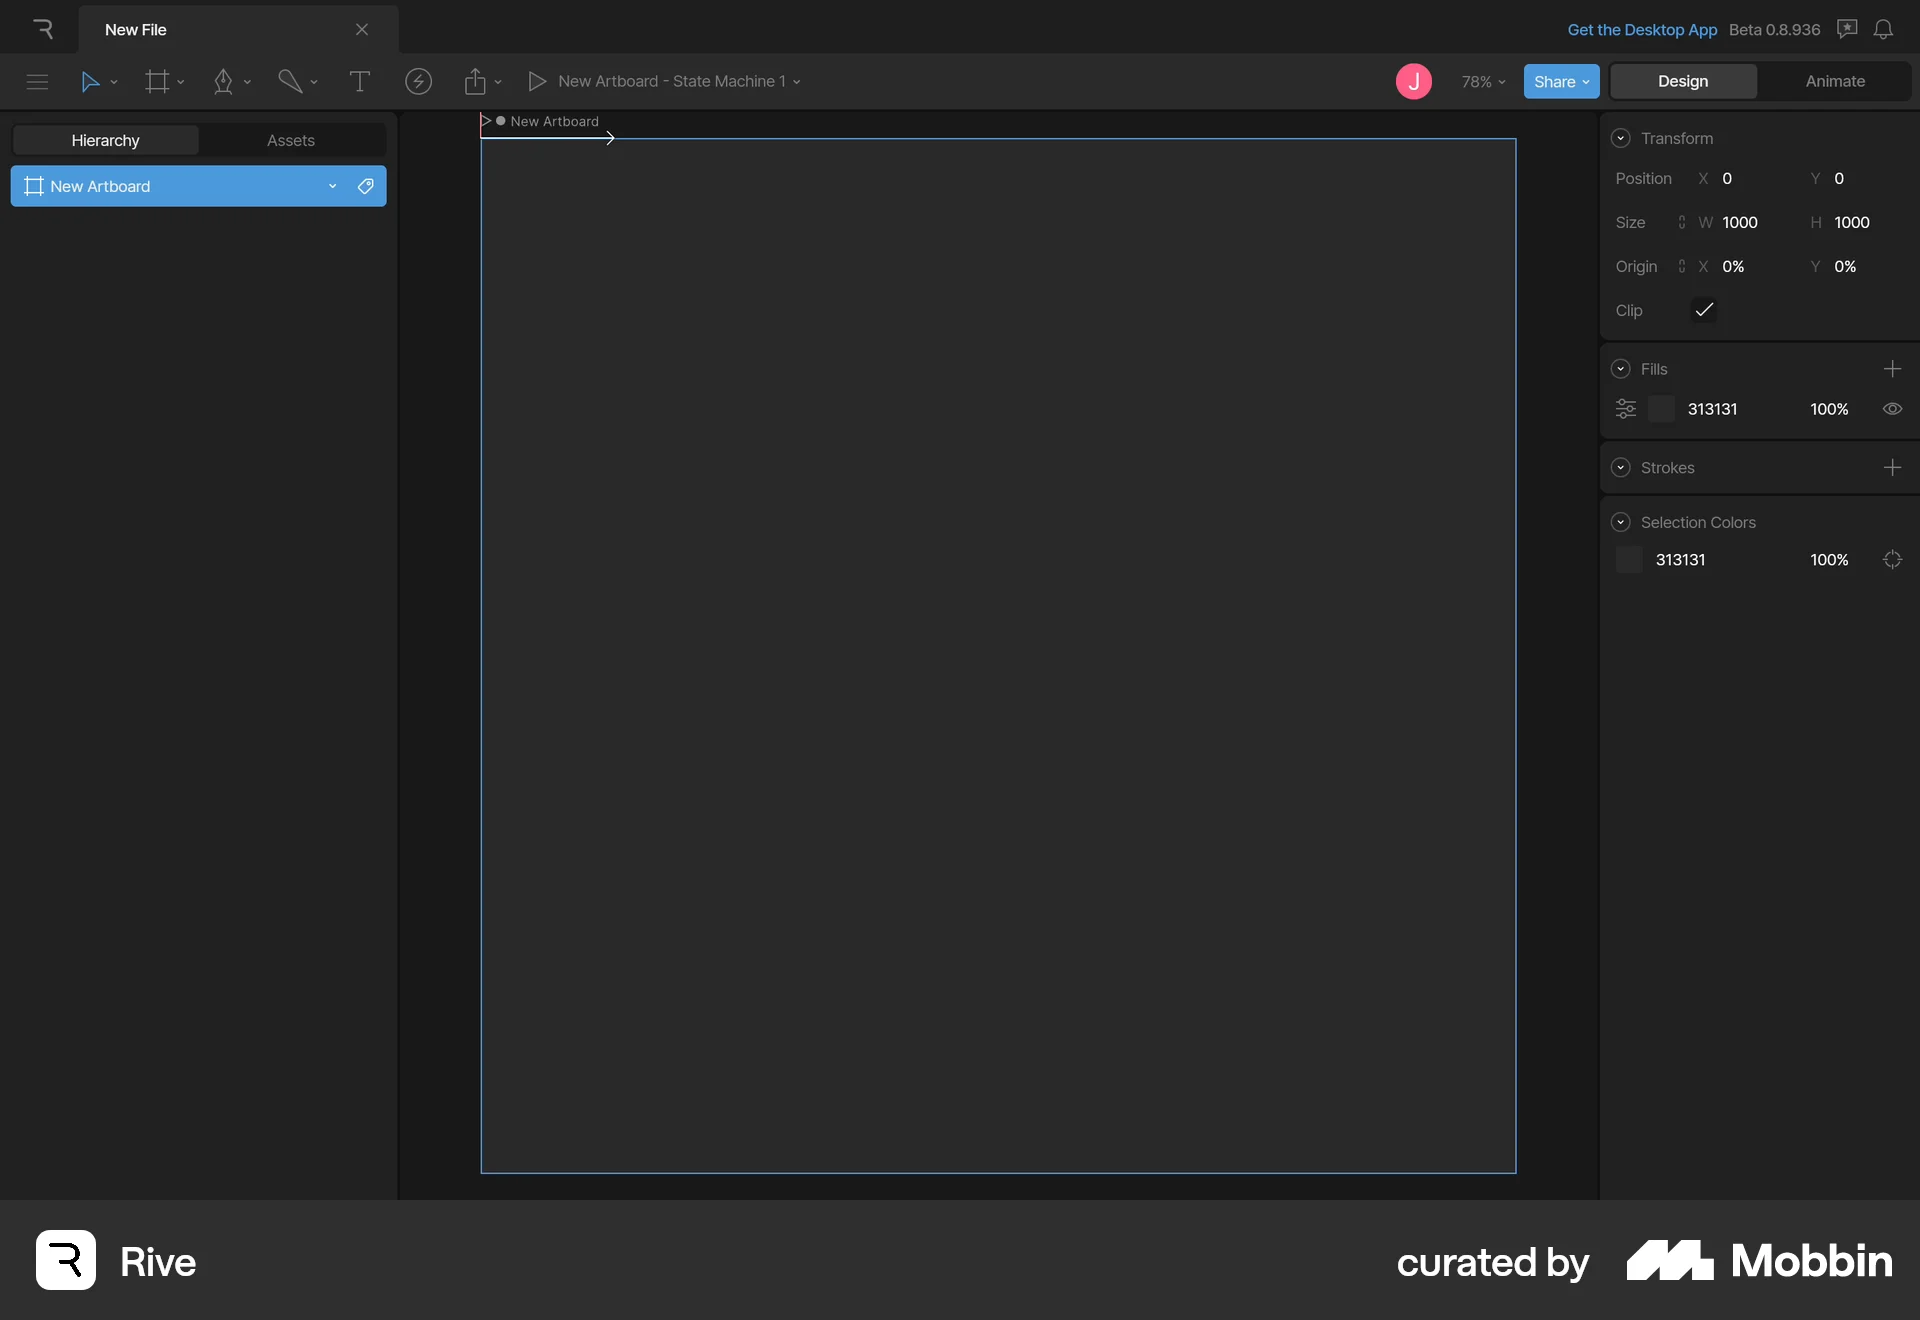Open the State Machine 1 dropdown
The image size is (1920, 1320).
click(798, 81)
